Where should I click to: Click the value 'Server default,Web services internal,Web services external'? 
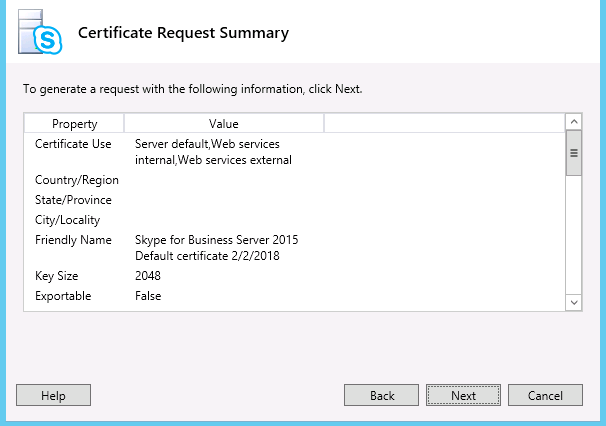213,152
